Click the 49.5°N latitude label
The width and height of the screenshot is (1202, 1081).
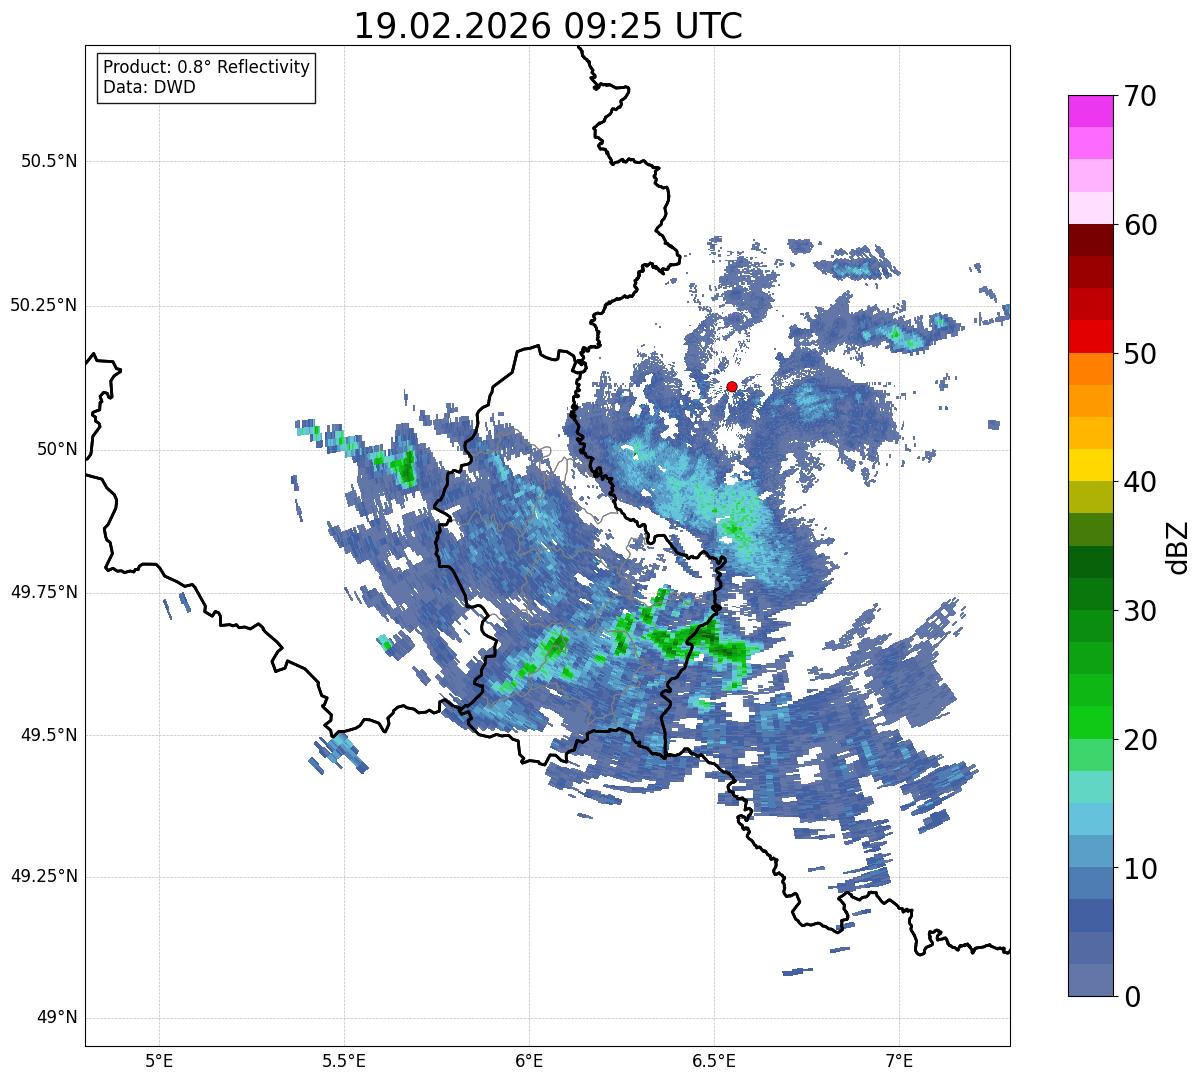tap(49, 735)
